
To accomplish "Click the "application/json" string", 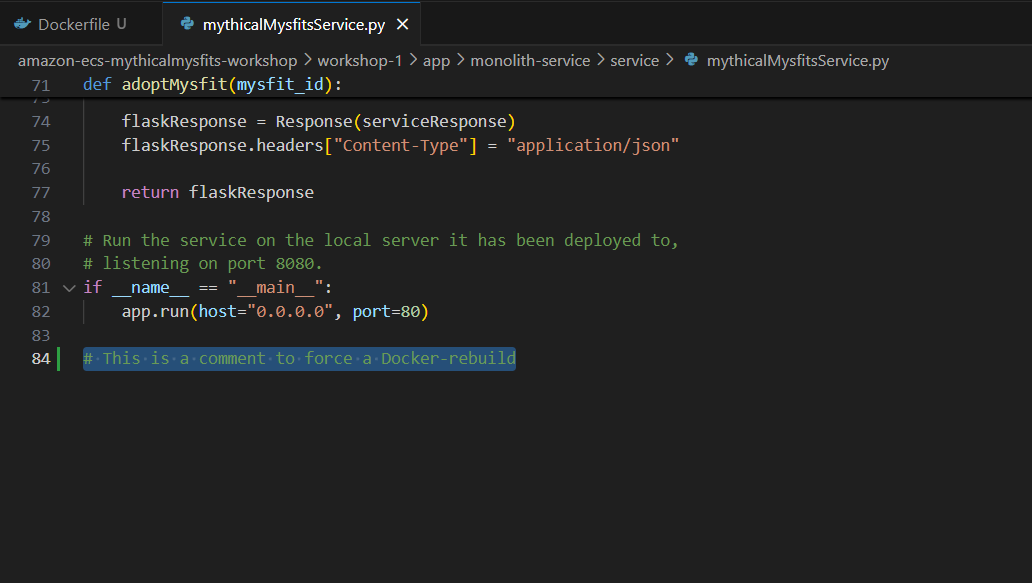I will pos(592,145).
